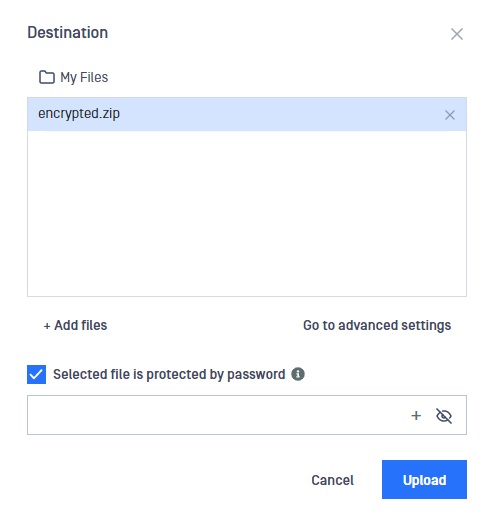494x517 pixels.
Task: Click the plus sign before Add files
Action: 47,326
